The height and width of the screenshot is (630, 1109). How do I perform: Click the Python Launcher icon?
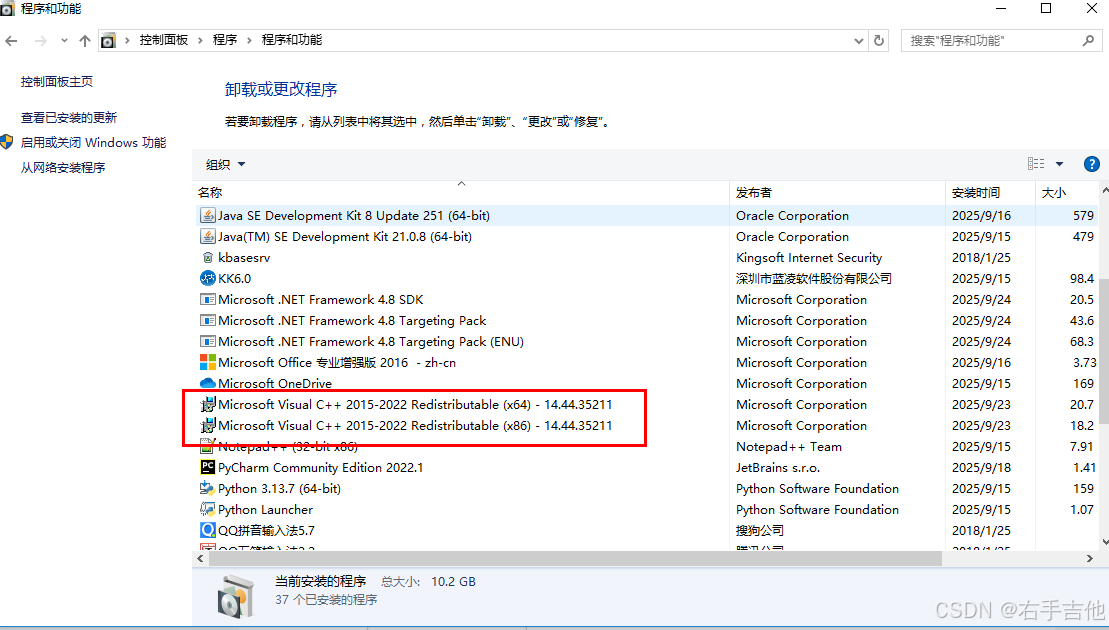pyautogui.click(x=207, y=510)
